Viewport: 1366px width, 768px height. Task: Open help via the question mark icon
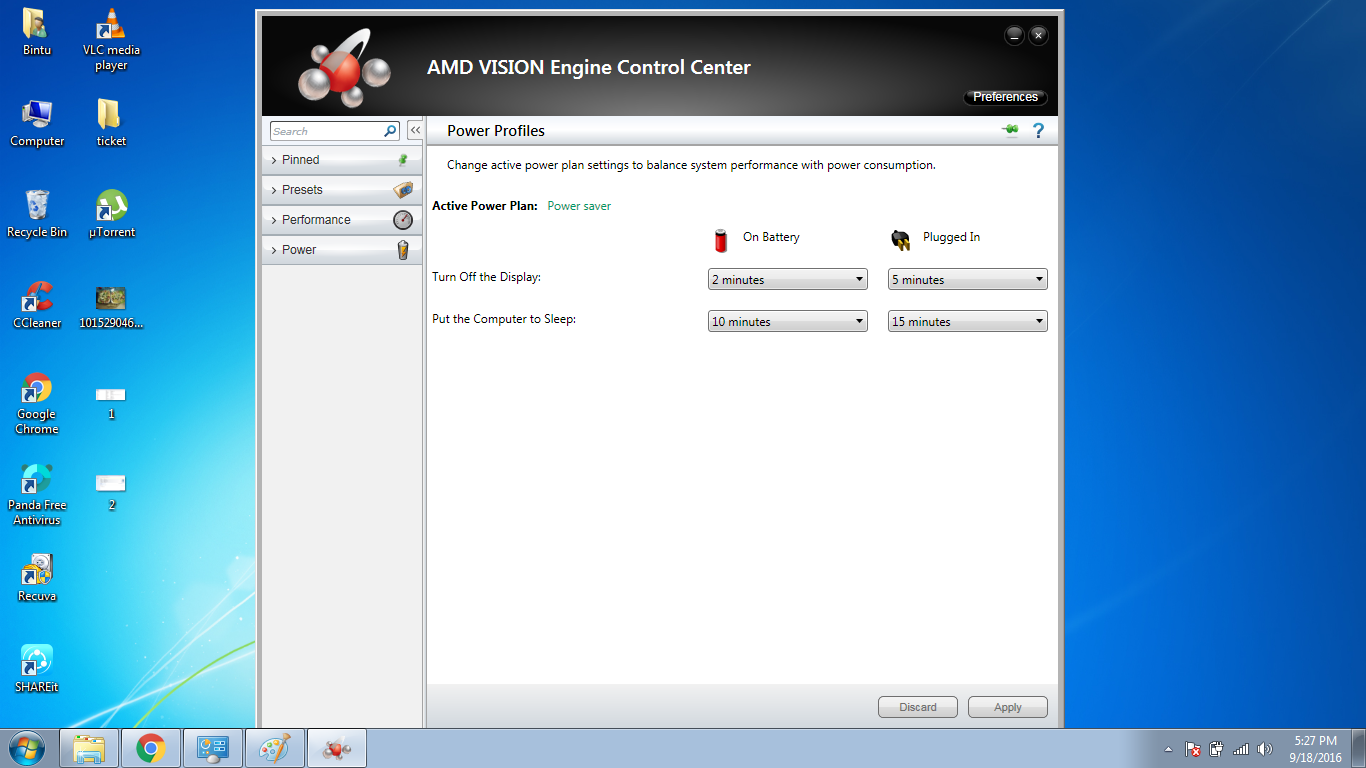1038,131
